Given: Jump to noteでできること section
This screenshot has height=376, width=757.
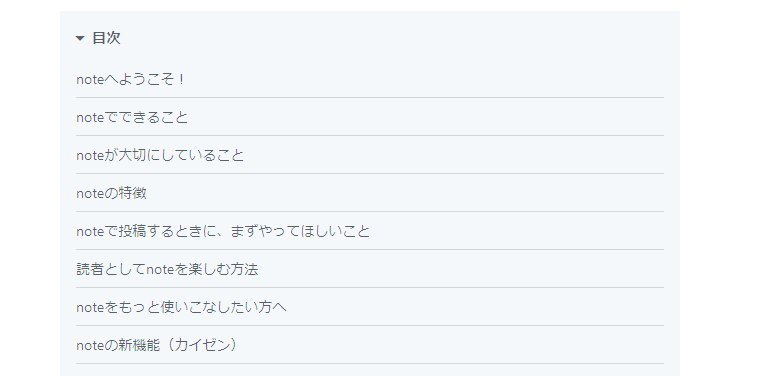Looking at the screenshot, I should pyautogui.click(x=132, y=117).
